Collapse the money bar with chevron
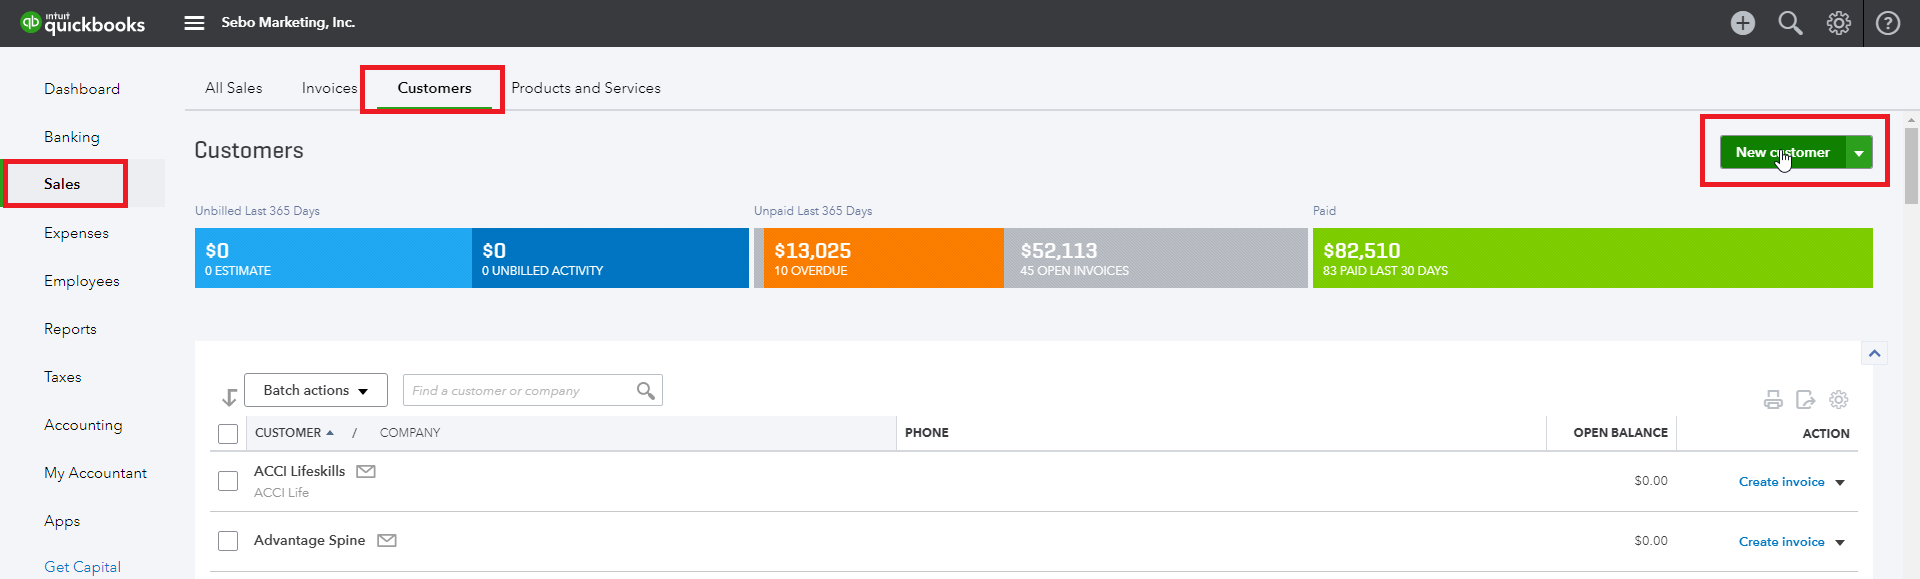Viewport: 1920px width, 579px height. 1875,353
